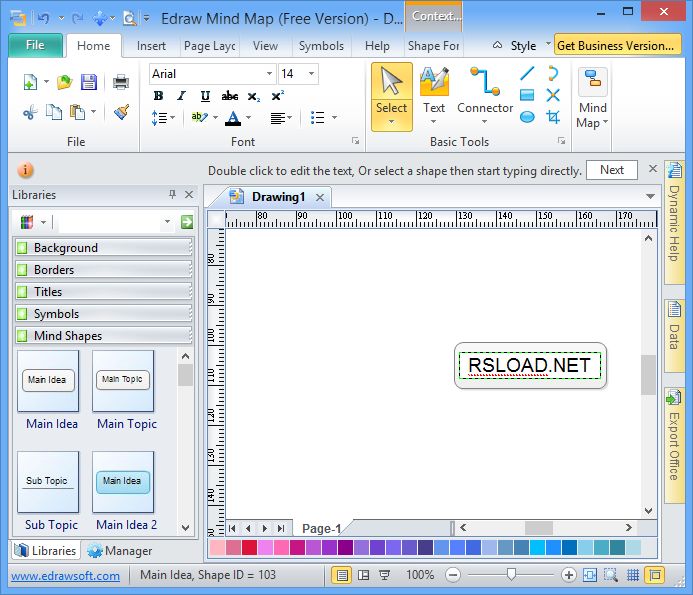This screenshot has width=693, height=595.
Task: Open the text alignment dropdown
Action: [x=281, y=118]
